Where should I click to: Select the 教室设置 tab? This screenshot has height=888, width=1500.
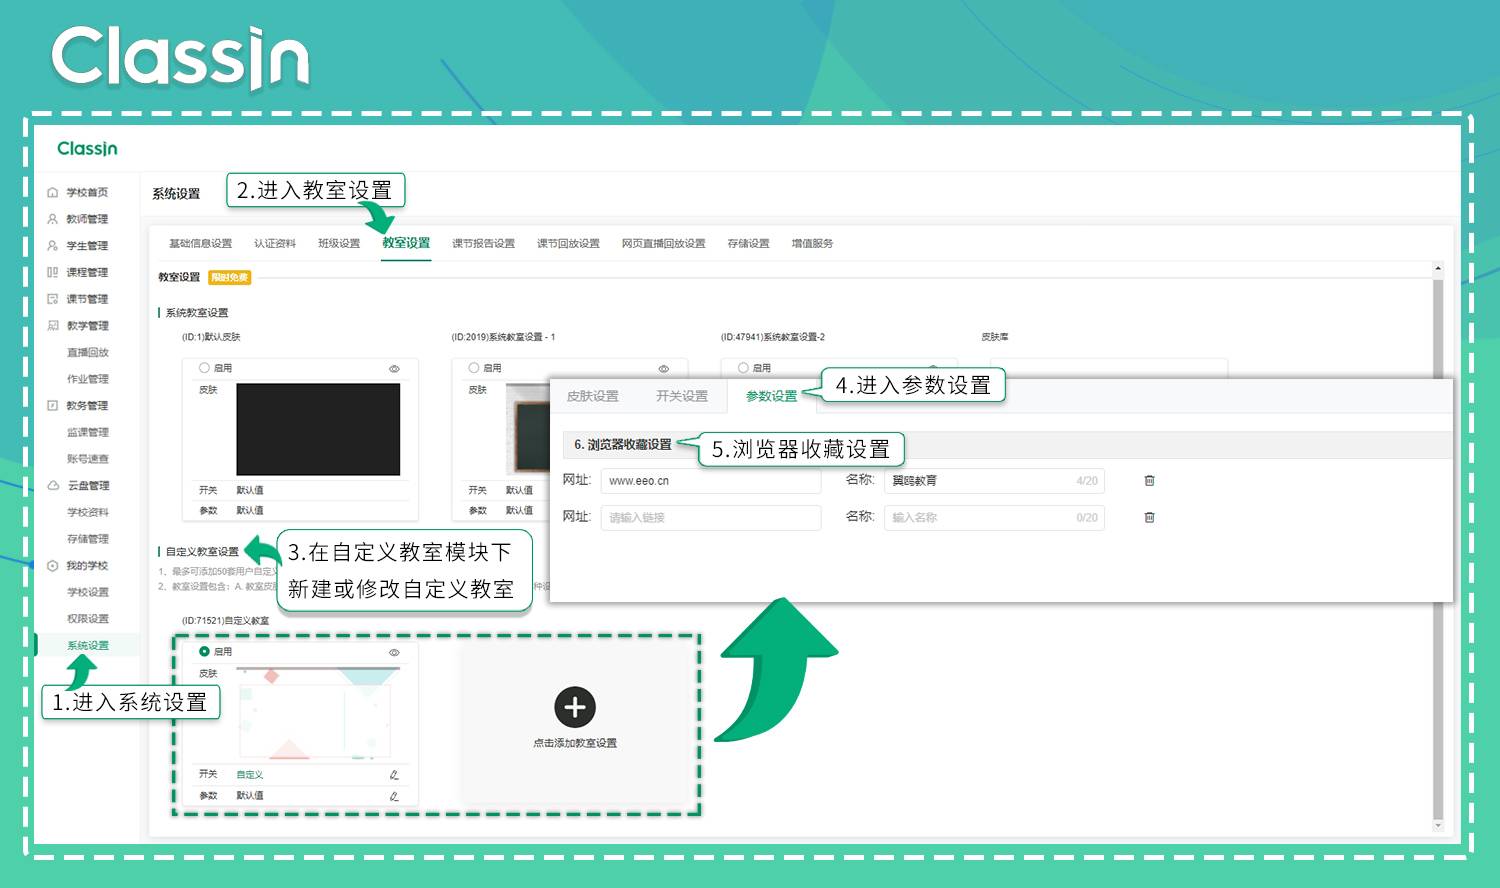(406, 243)
